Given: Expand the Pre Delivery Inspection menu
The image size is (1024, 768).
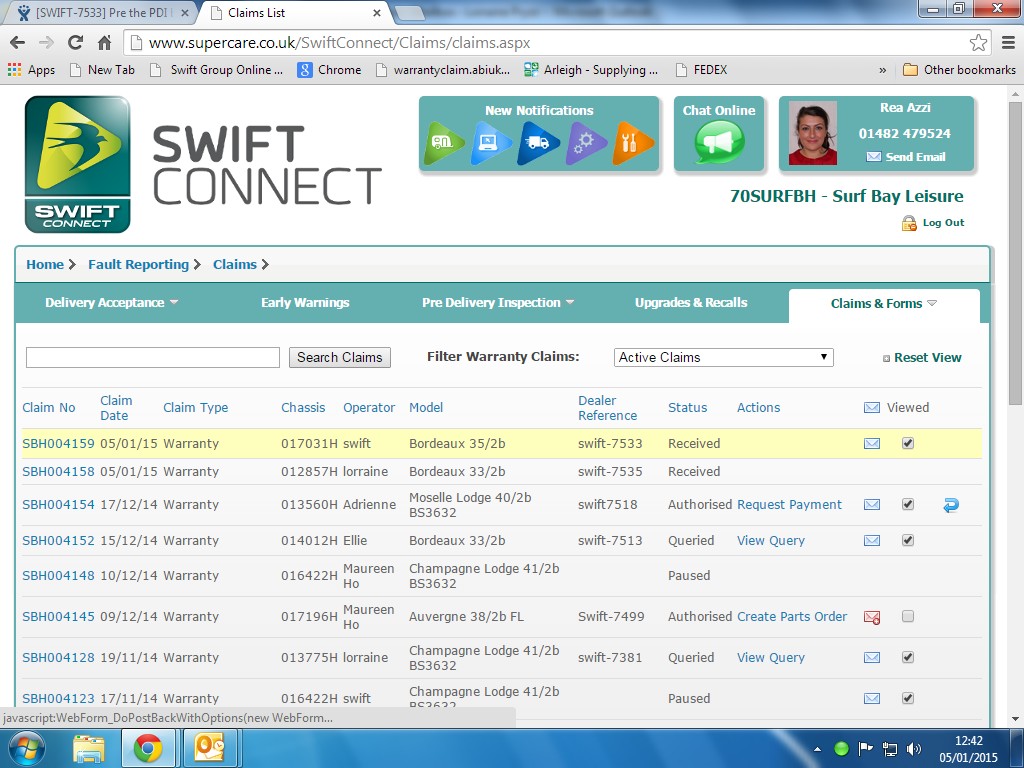Looking at the screenshot, I should [498, 303].
